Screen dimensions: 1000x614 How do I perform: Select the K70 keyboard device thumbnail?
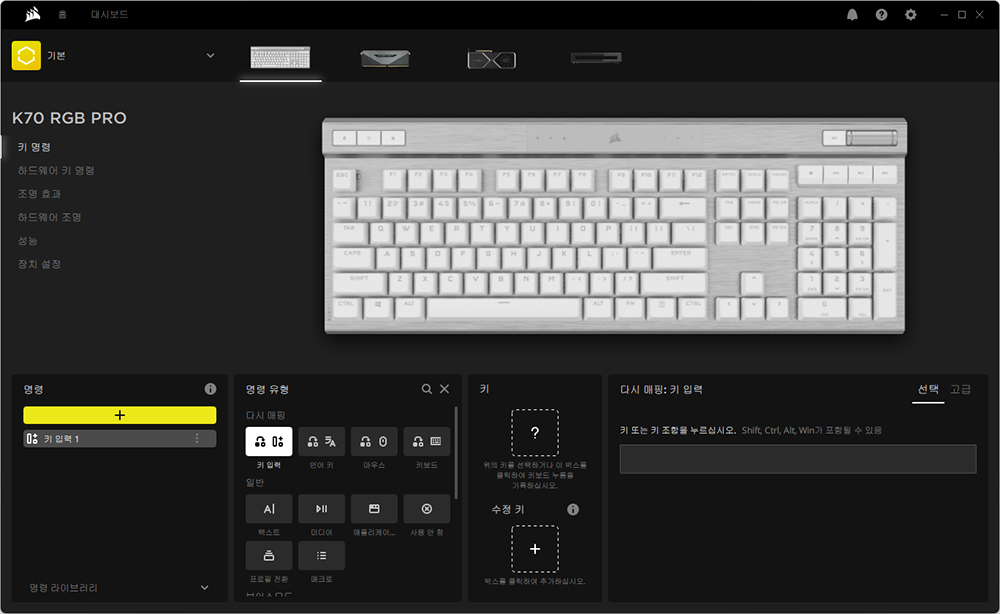tap(280, 57)
